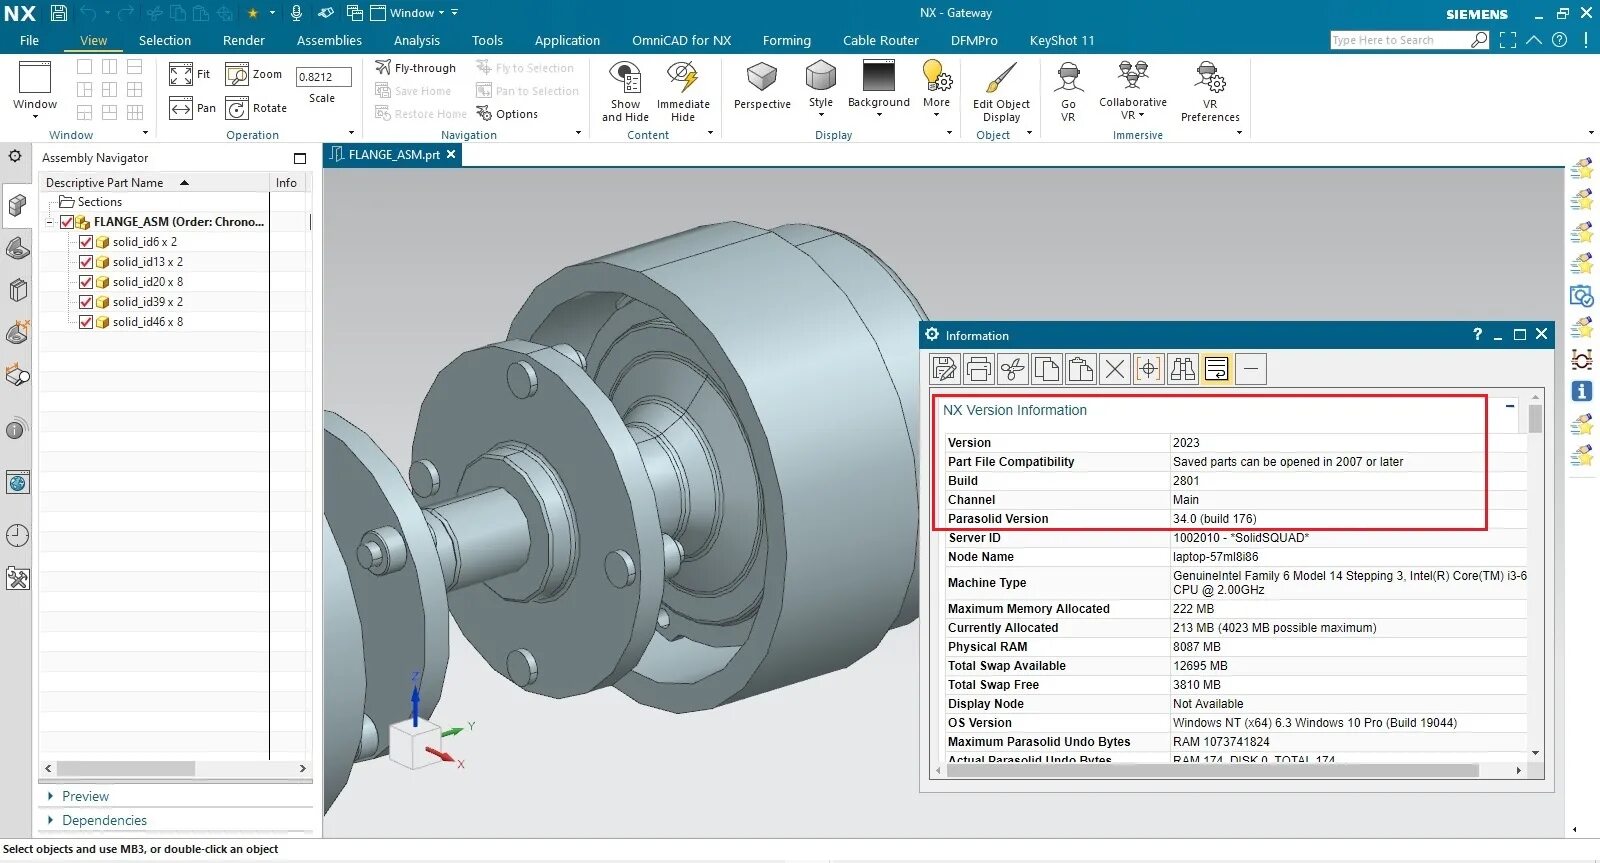
Task: Choose Immediate Hide tool
Action: click(683, 91)
